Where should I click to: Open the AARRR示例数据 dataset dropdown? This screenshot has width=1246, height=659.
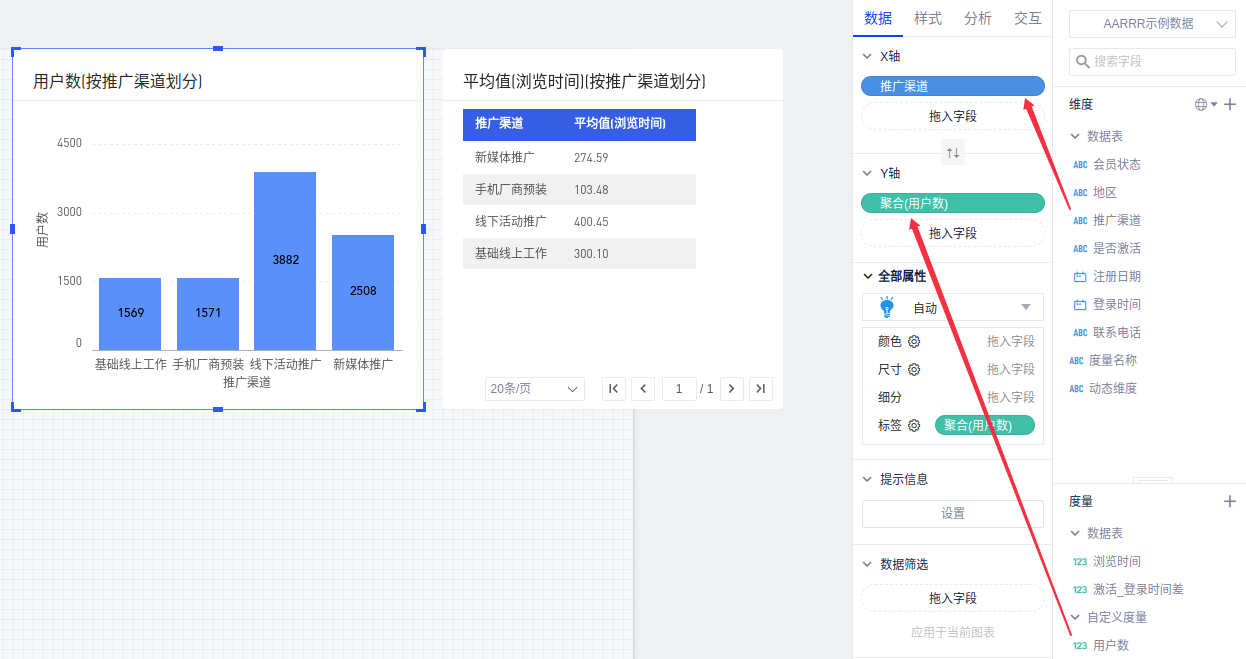[x=1152, y=24]
